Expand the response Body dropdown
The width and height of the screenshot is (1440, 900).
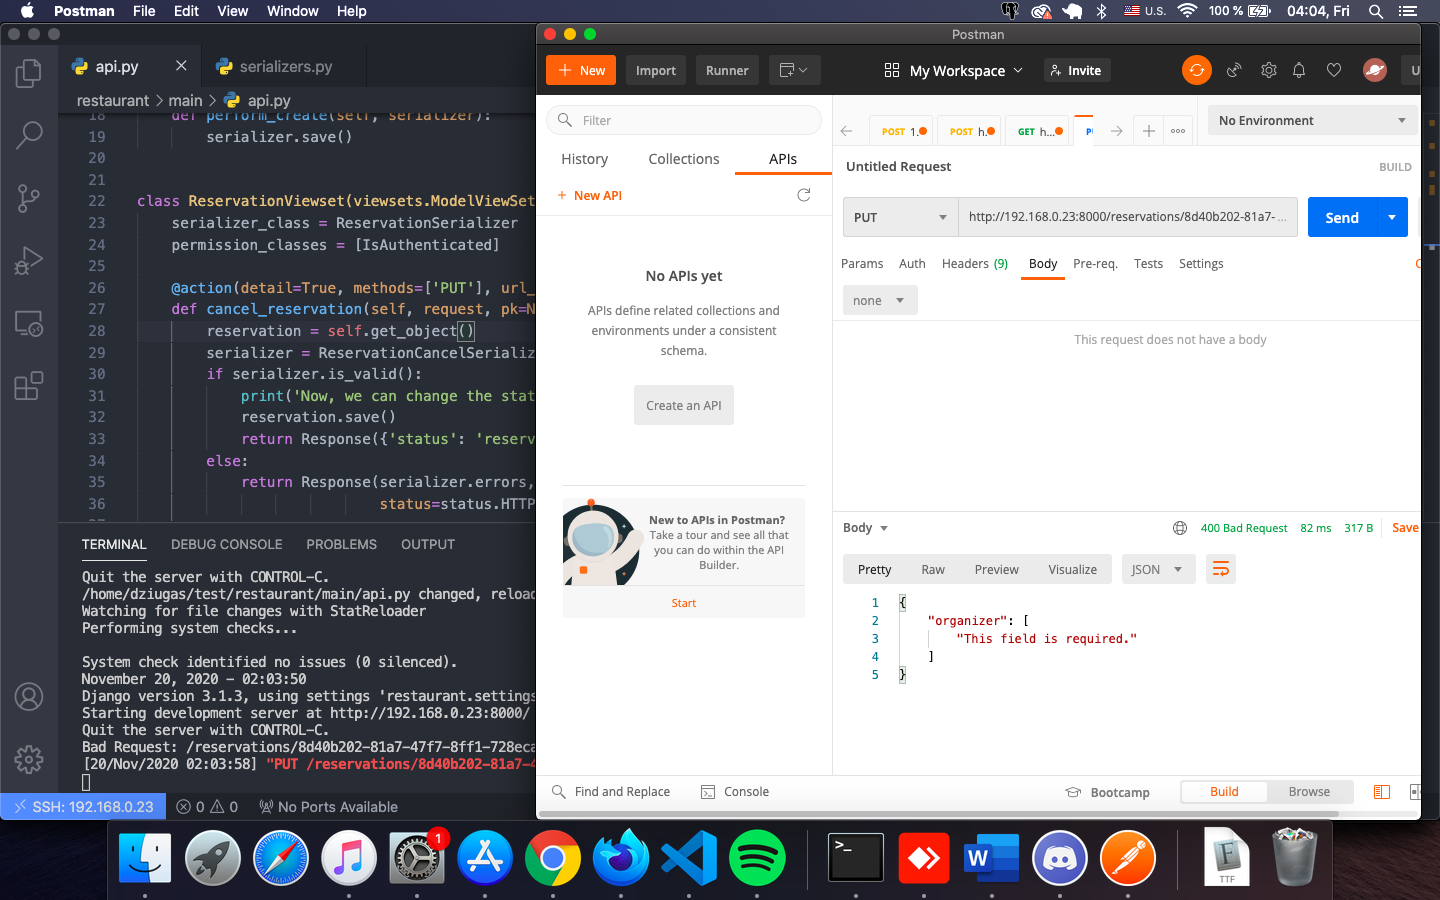tap(866, 528)
